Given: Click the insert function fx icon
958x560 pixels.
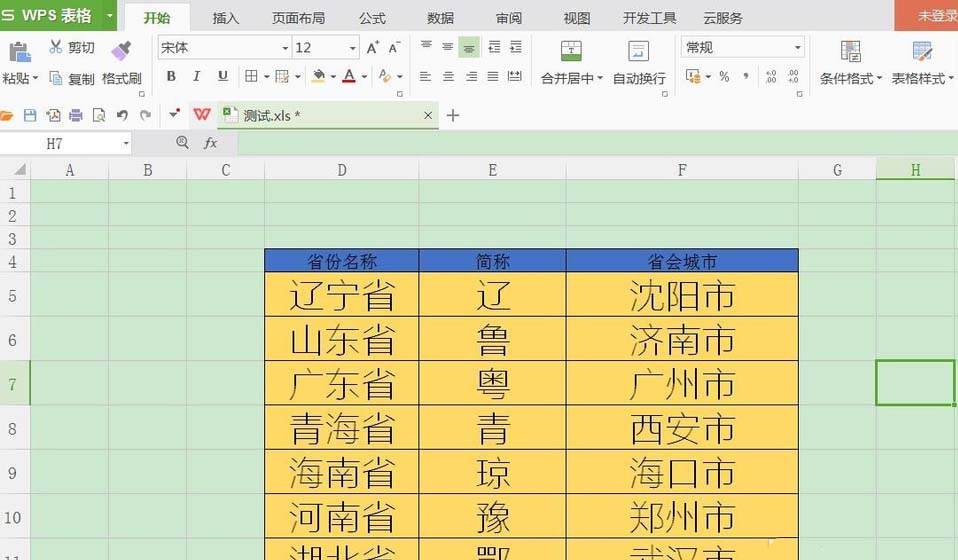Looking at the screenshot, I should click(211, 143).
